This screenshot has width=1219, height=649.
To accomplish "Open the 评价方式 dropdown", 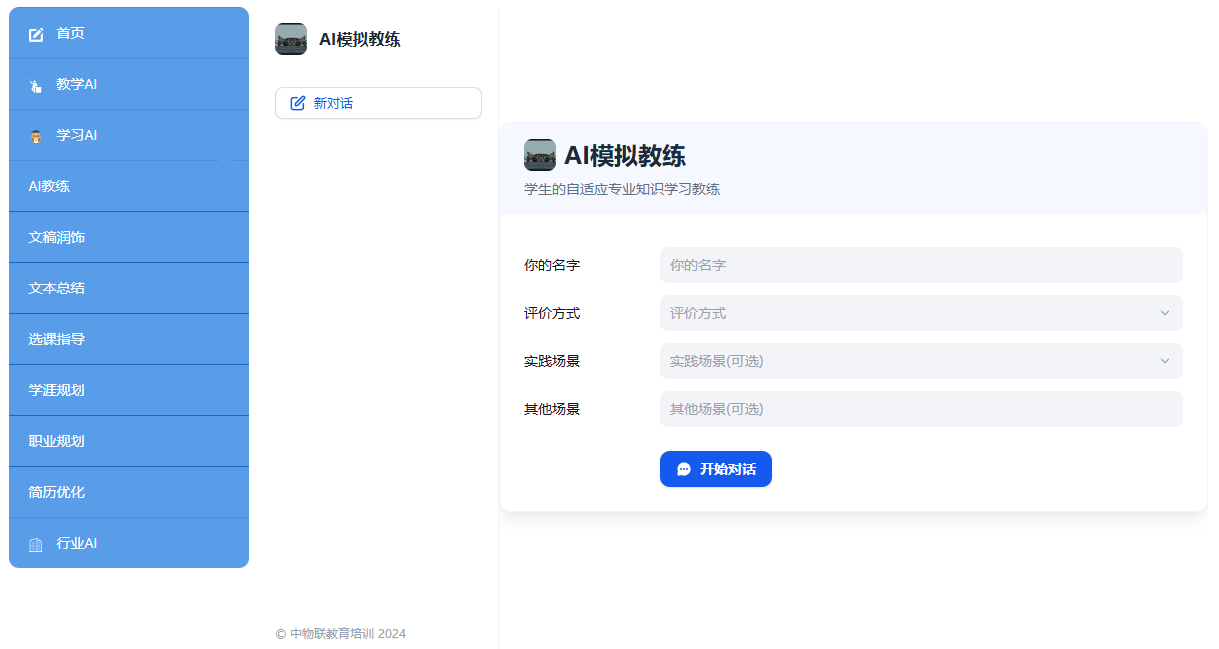I will coord(920,313).
